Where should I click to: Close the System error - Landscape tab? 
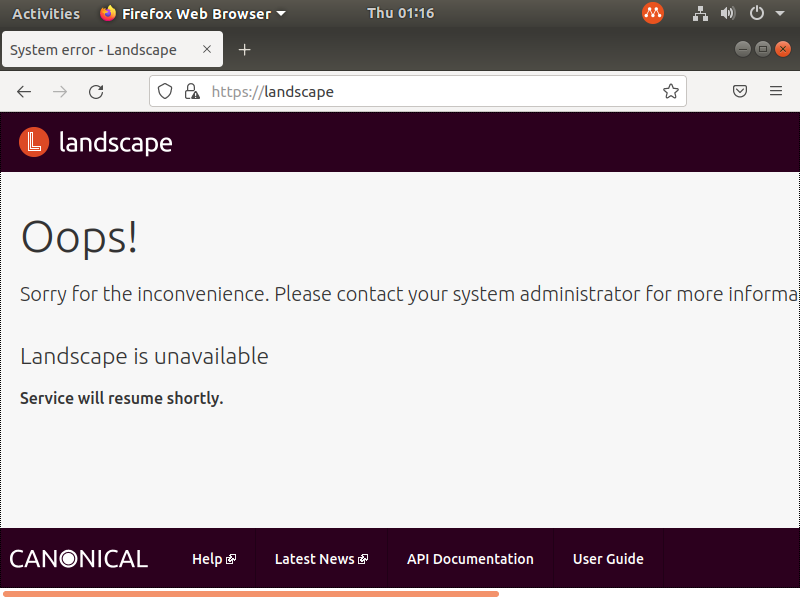pyautogui.click(x=207, y=49)
